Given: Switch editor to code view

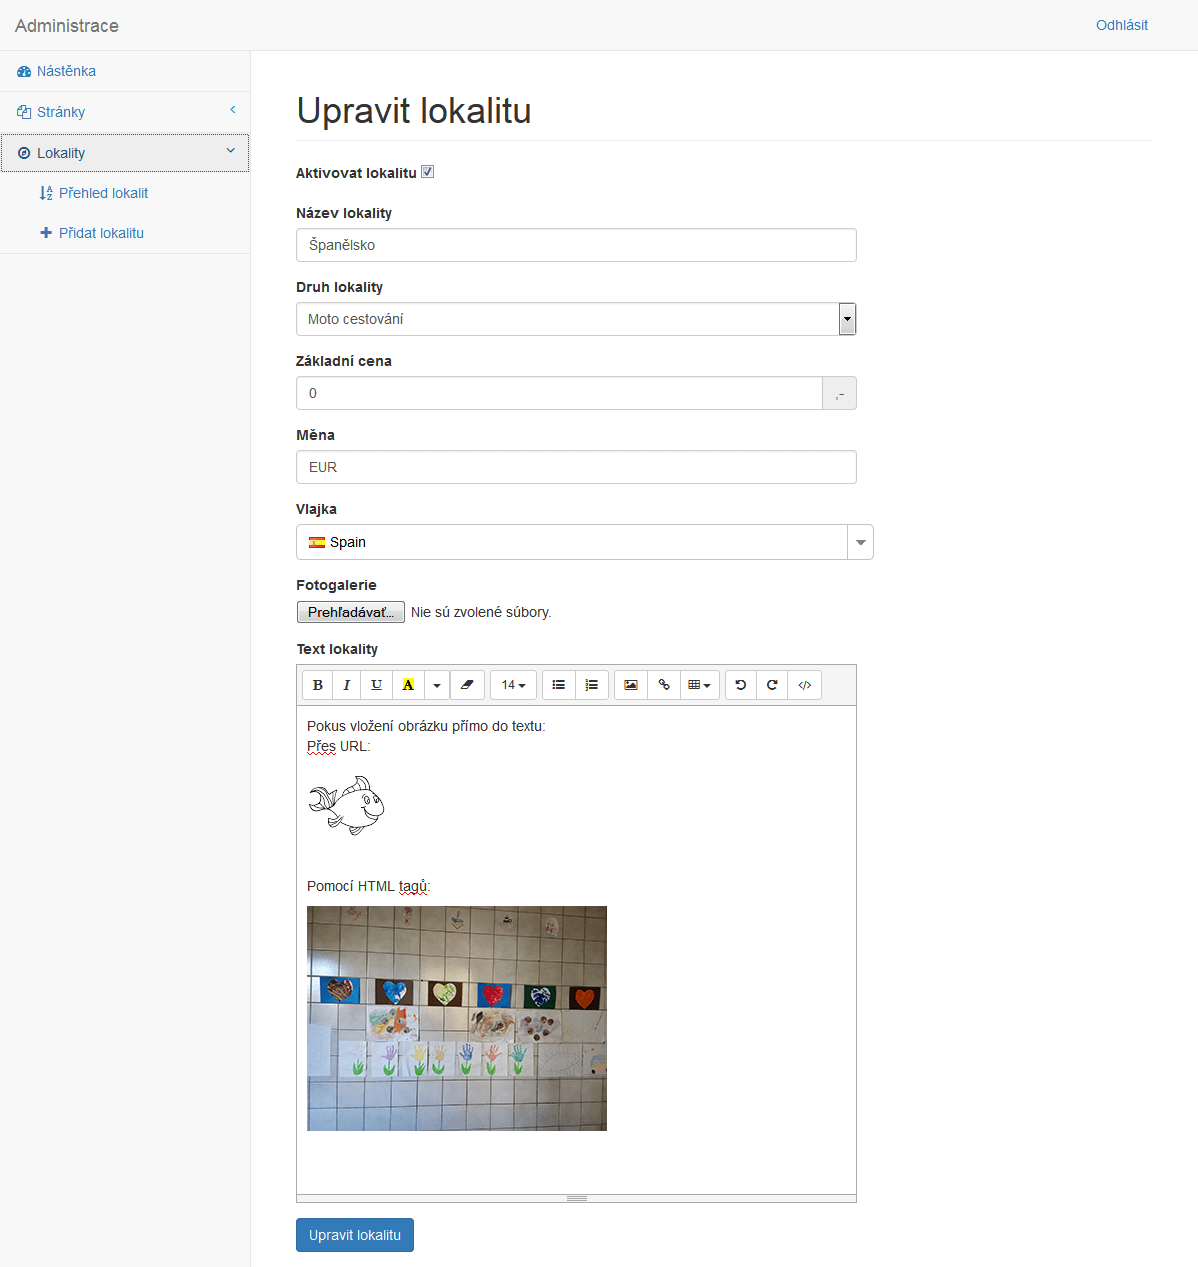Looking at the screenshot, I should 805,685.
